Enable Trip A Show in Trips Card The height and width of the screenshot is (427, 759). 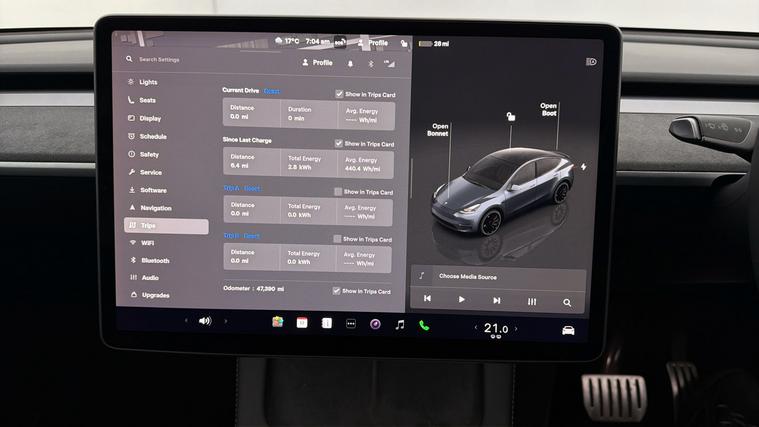click(x=339, y=191)
